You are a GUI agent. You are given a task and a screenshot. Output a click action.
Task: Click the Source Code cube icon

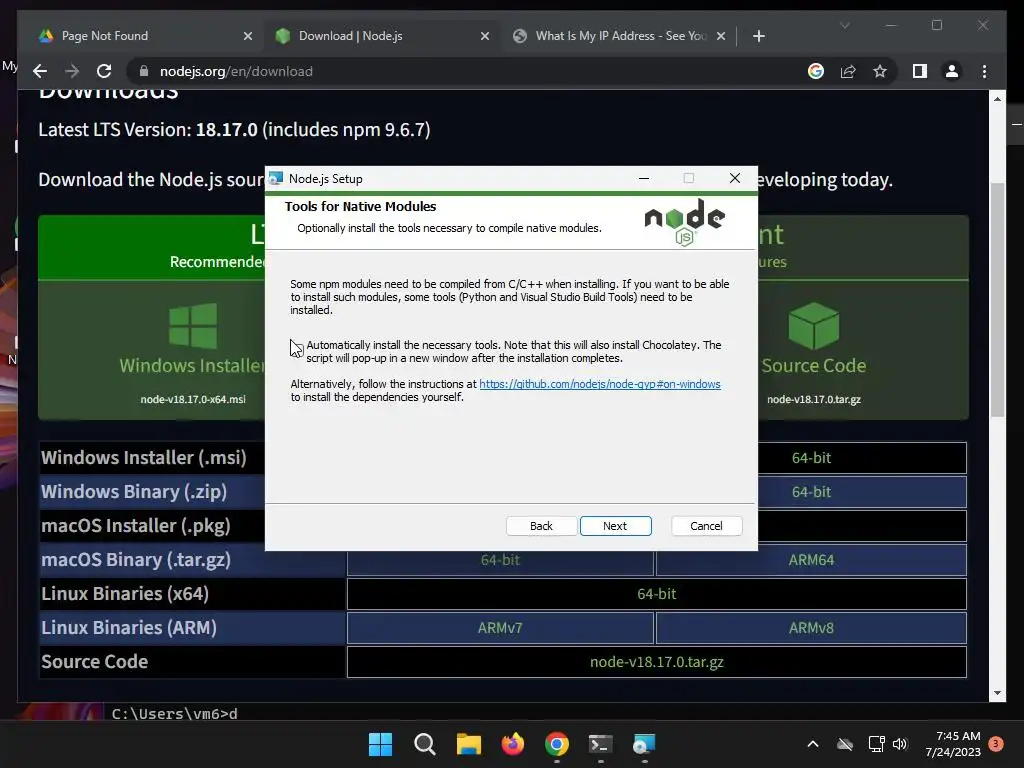click(x=814, y=325)
